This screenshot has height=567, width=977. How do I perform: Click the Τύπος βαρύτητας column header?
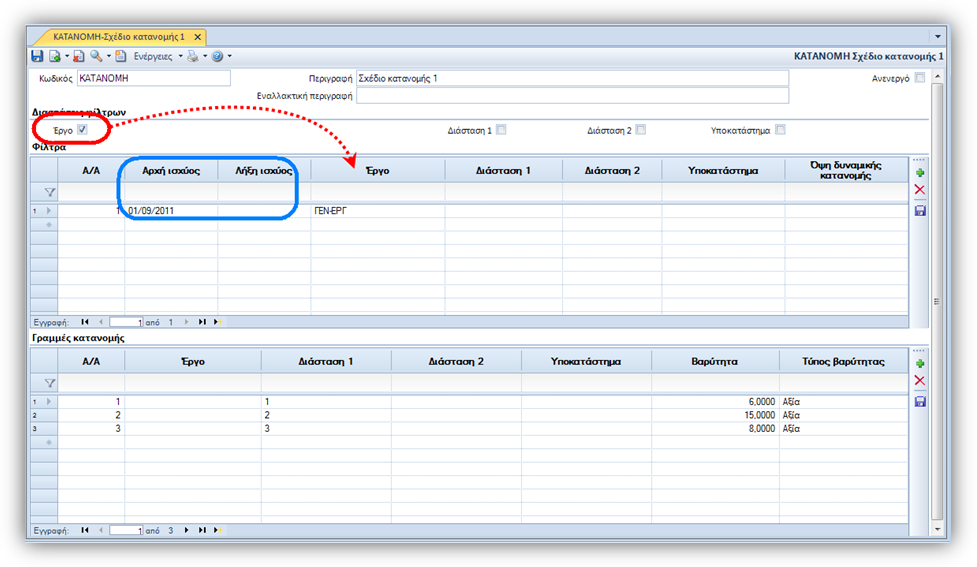click(843, 361)
